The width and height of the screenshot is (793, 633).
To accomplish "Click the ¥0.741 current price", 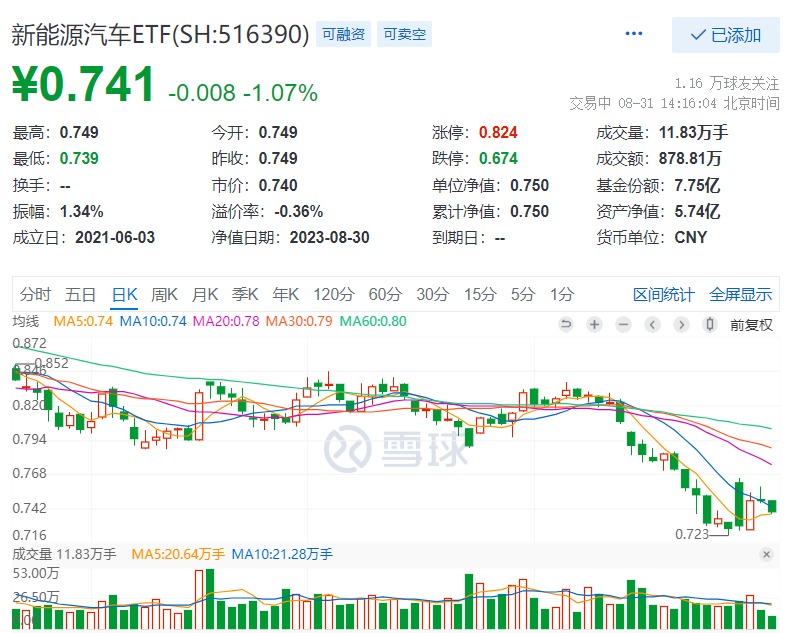I will pos(83,84).
